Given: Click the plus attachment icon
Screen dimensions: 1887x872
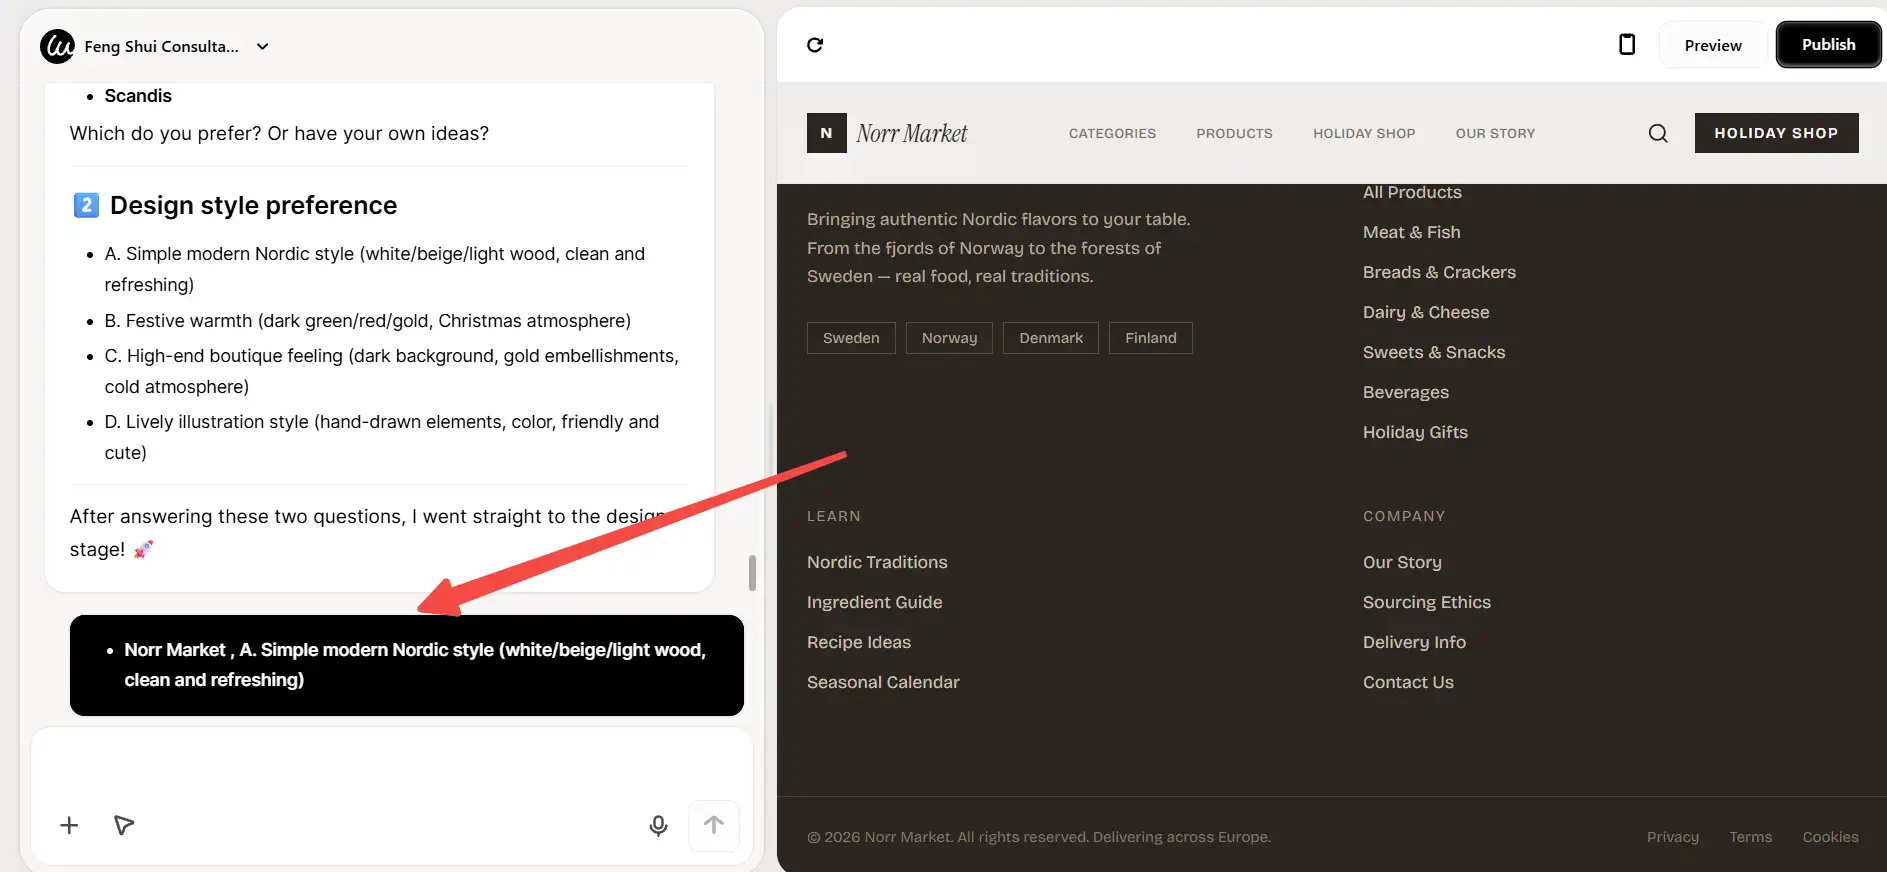Looking at the screenshot, I should click(x=69, y=825).
